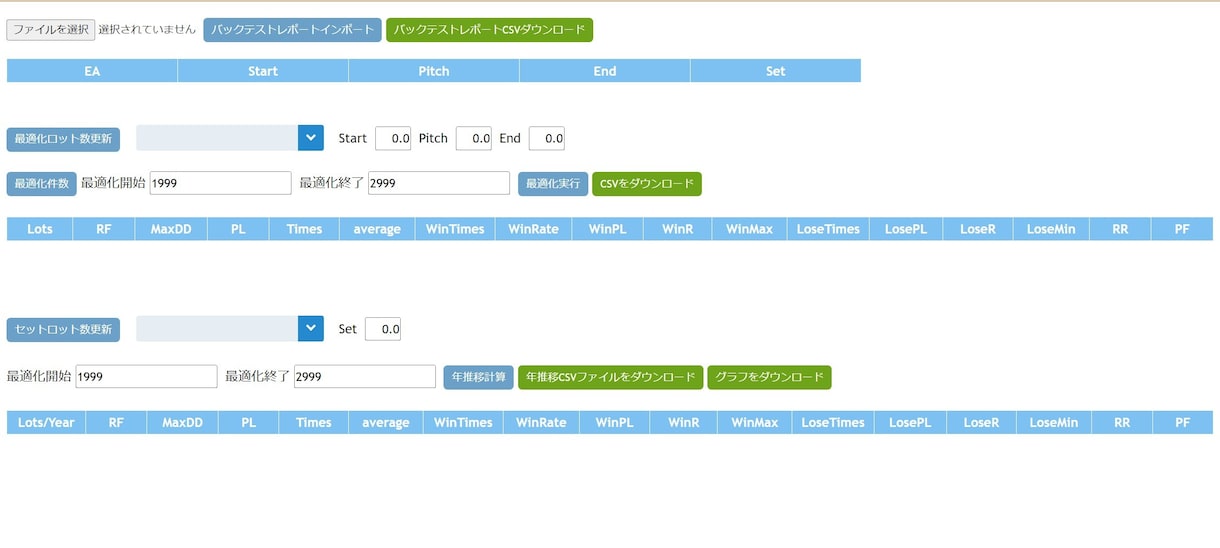Screen dimensions: 1220x548
Task: Click 年推移計算 button
Action: pos(479,377)
